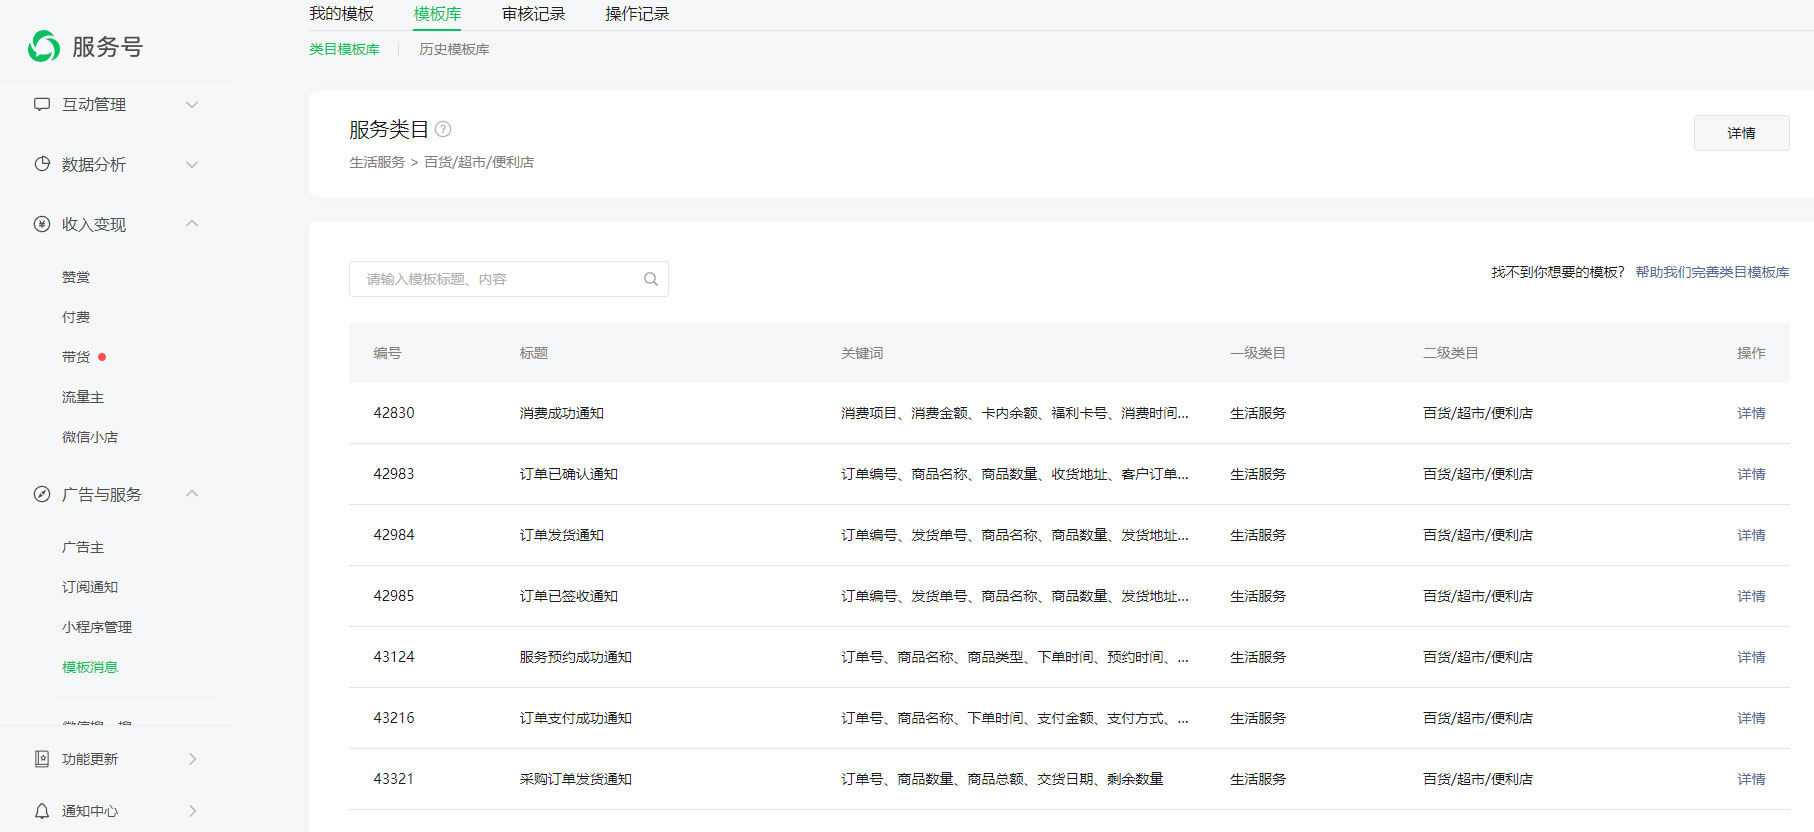The width and height of the screenshot is (1814, 832).
Task: Select the 模板库 tab
Action: (x=437, y=14)
